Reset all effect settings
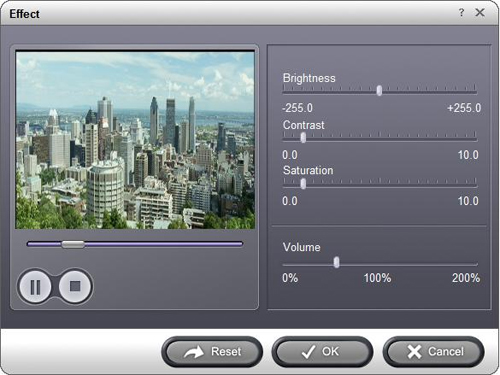 tap(212, 352)
